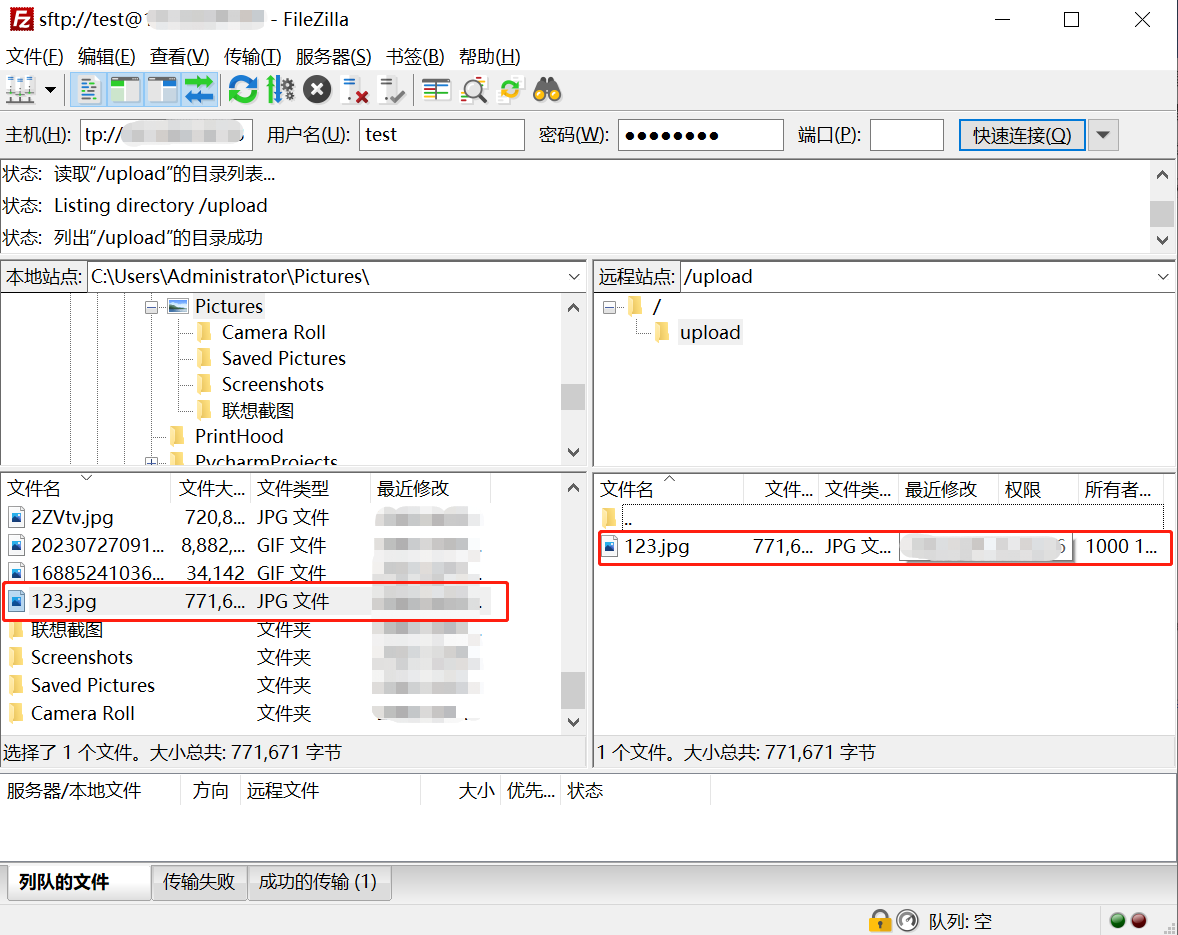This screenshot has width=1178, height=935.
Task: Select upload folder in remote tree
Action: [710, 333]
